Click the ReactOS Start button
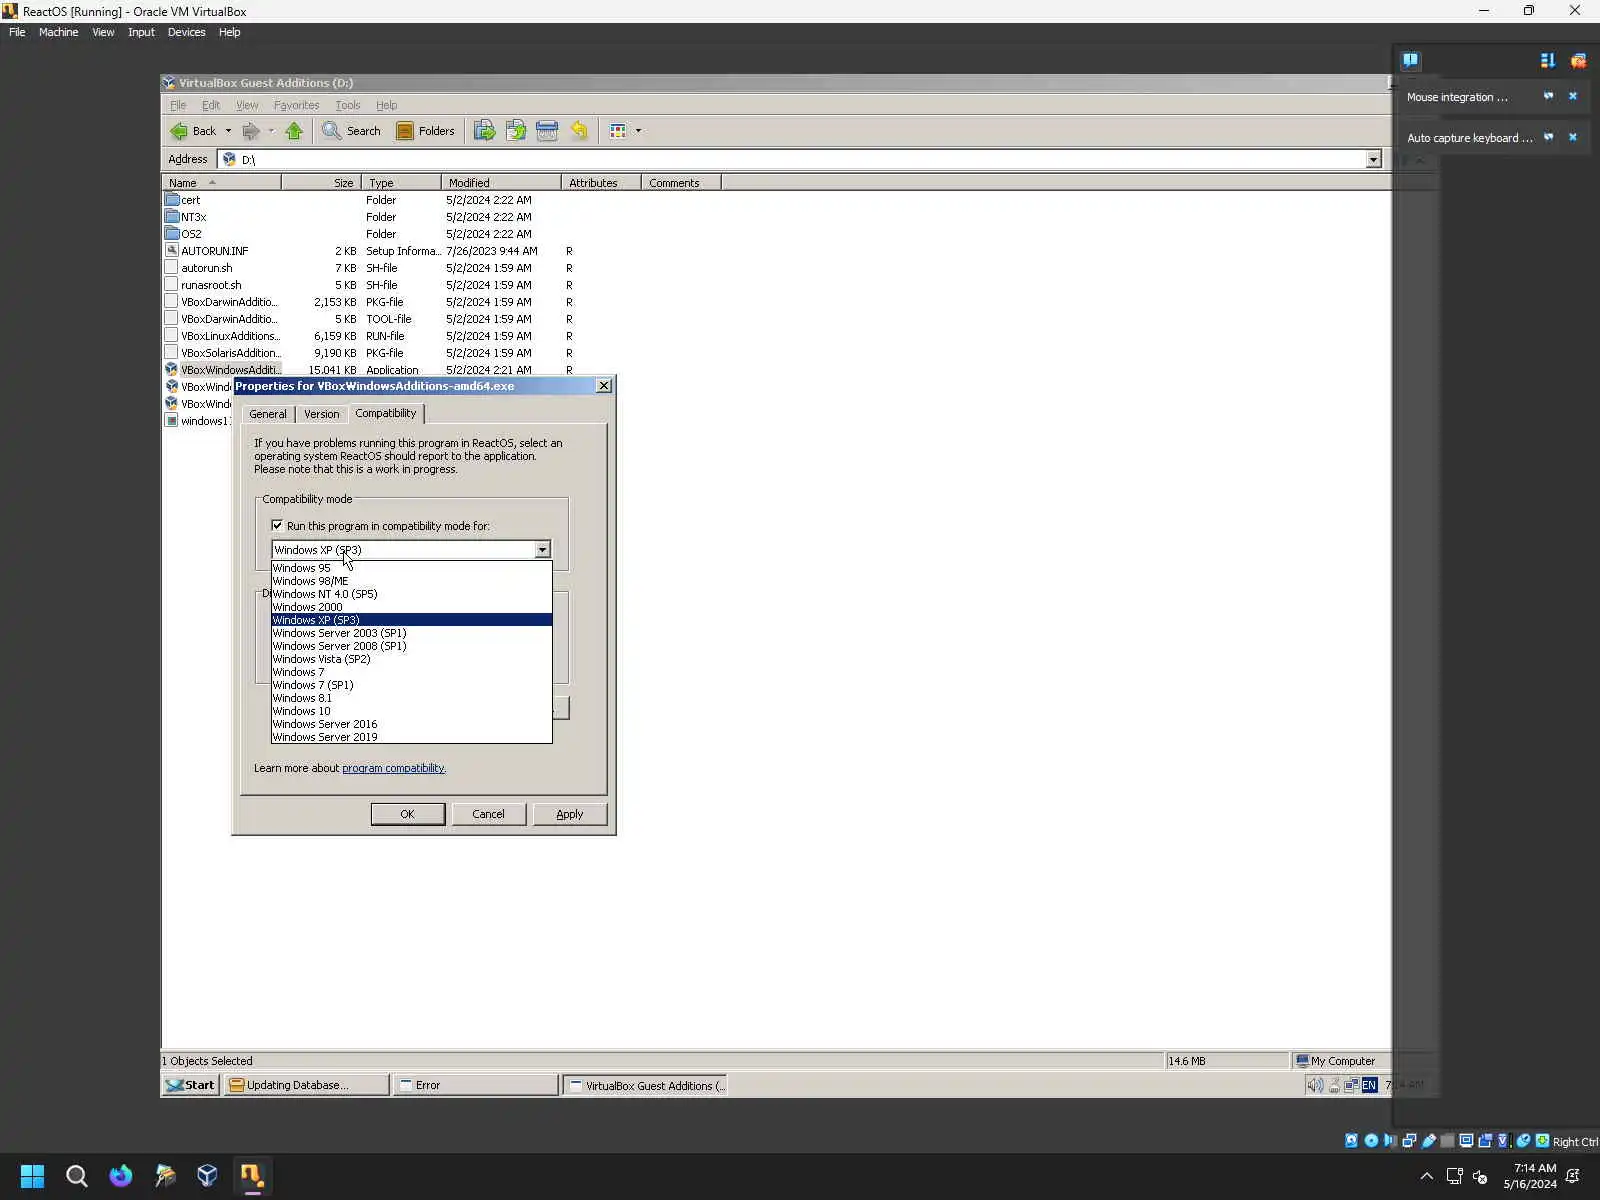Screen dimensions: 1600x1200 [x=190, y=1085]
